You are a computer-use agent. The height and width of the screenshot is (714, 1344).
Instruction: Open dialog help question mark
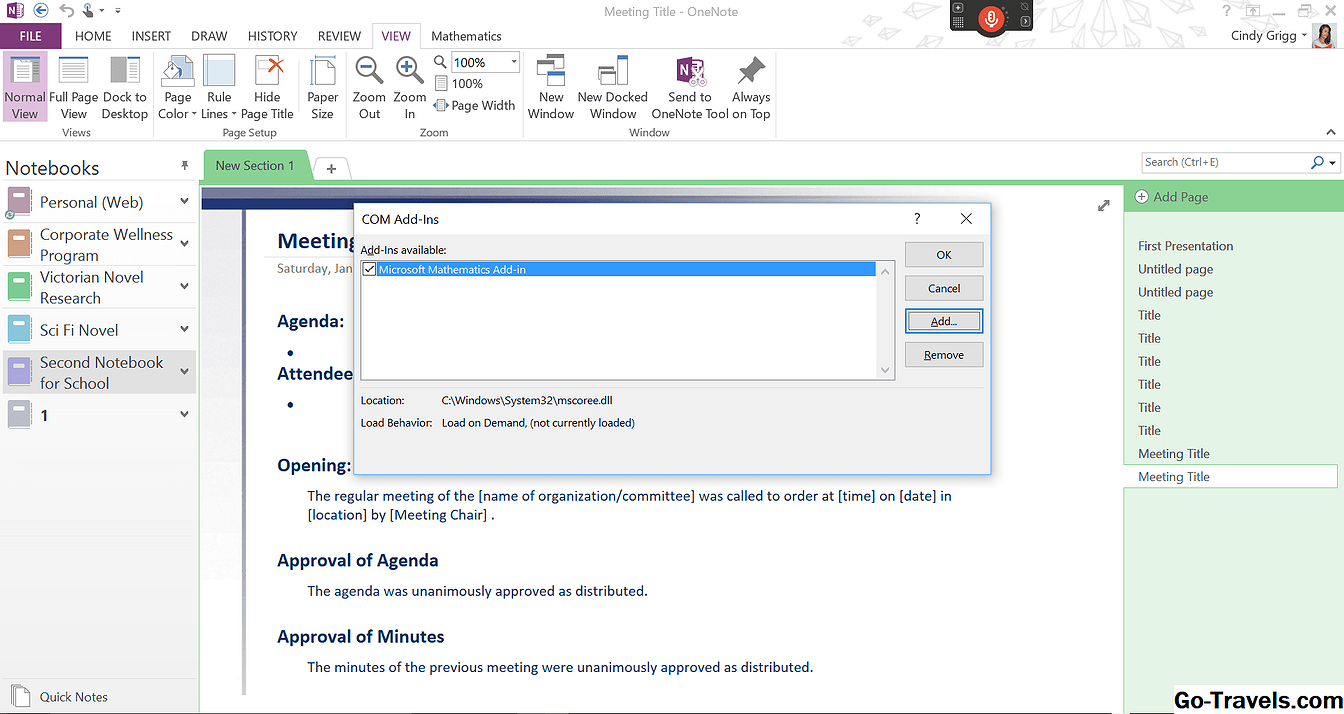pyautogui.click(x=917, y=219)
